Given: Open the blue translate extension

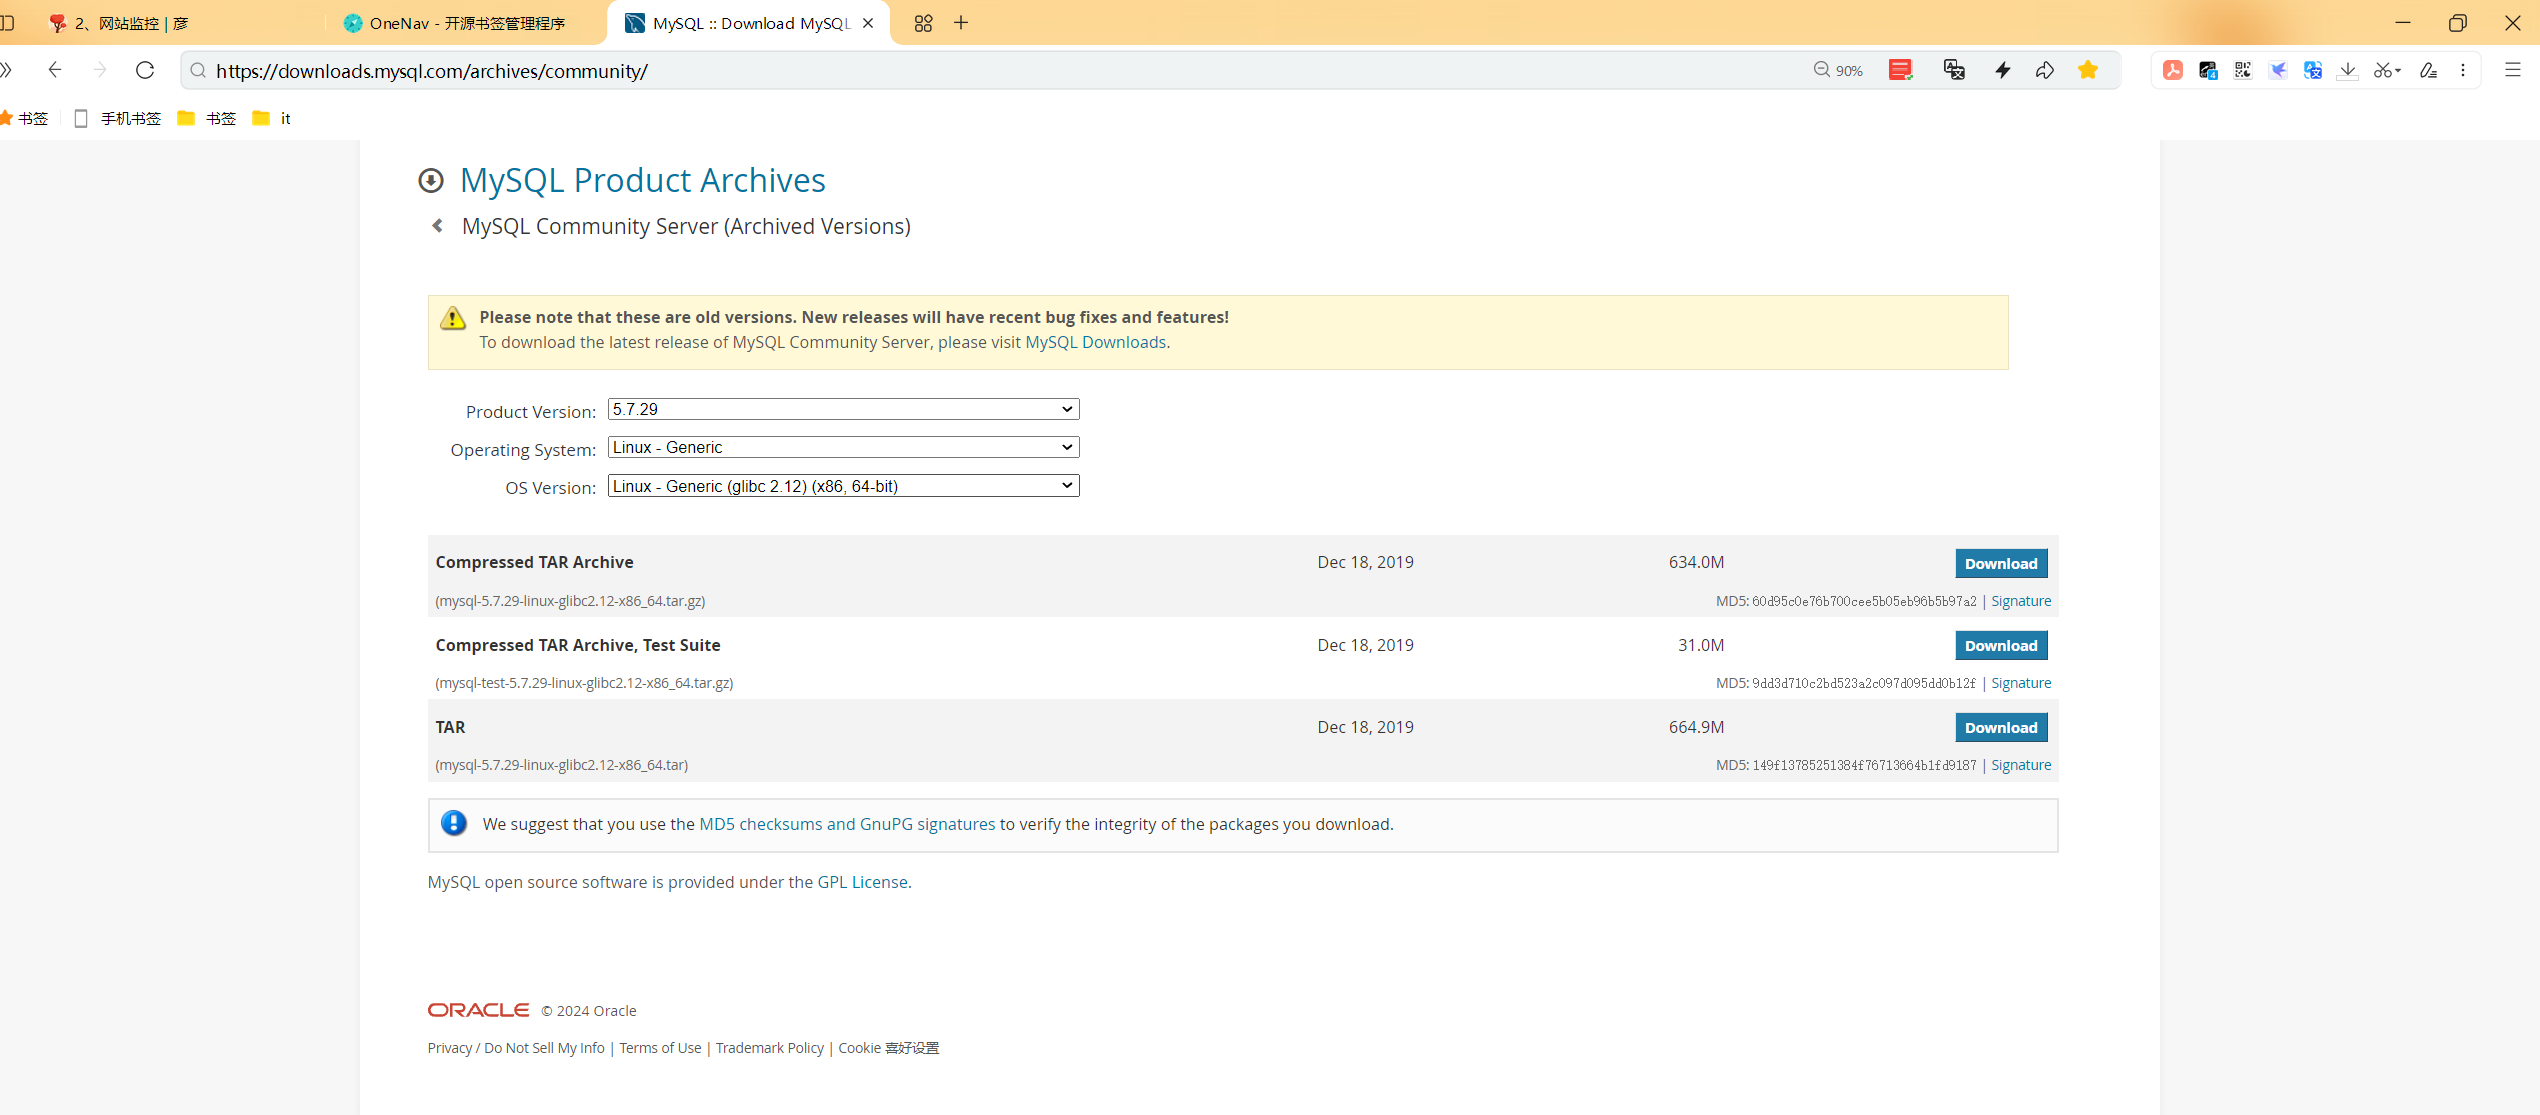Looking at the screenshot, I should point(2313,70).
